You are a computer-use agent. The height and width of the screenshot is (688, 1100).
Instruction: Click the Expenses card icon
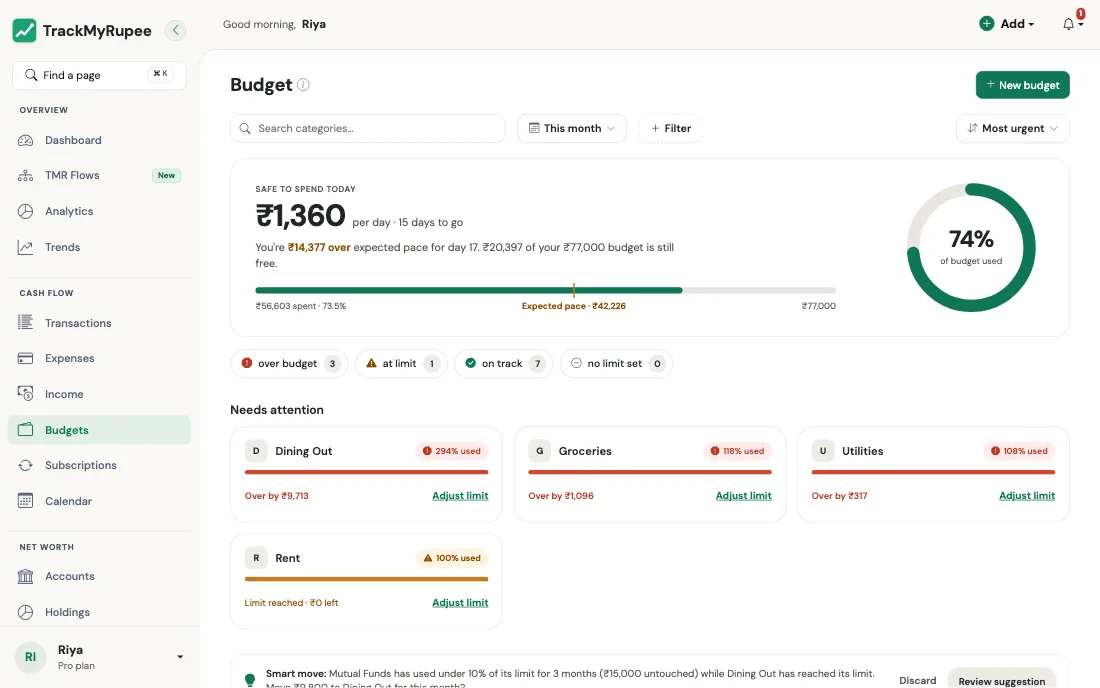pos(25,358)
